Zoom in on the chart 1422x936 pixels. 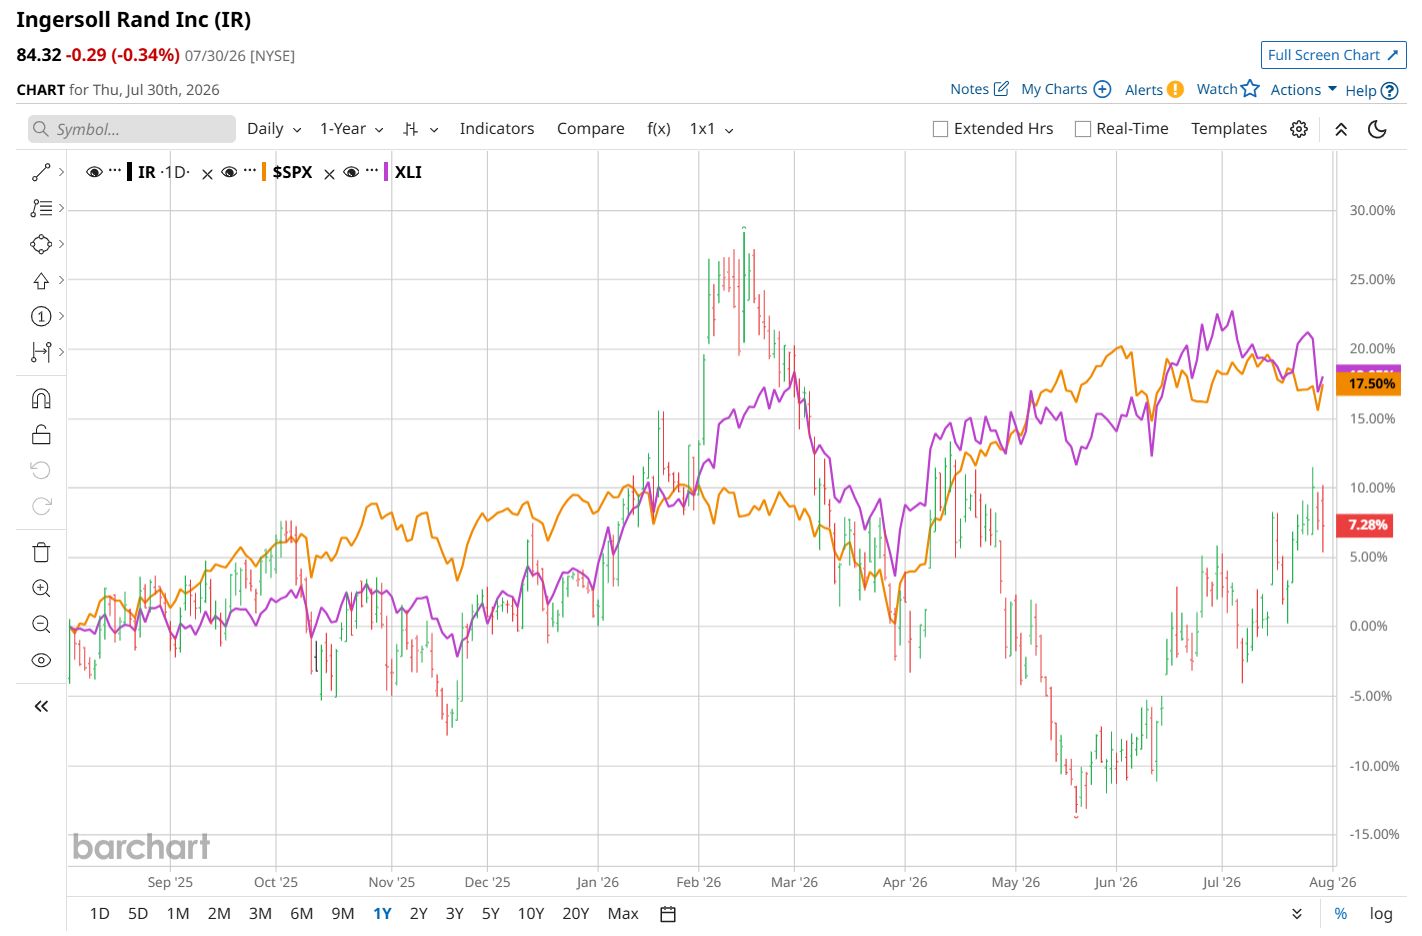click(x=41, y=588)
